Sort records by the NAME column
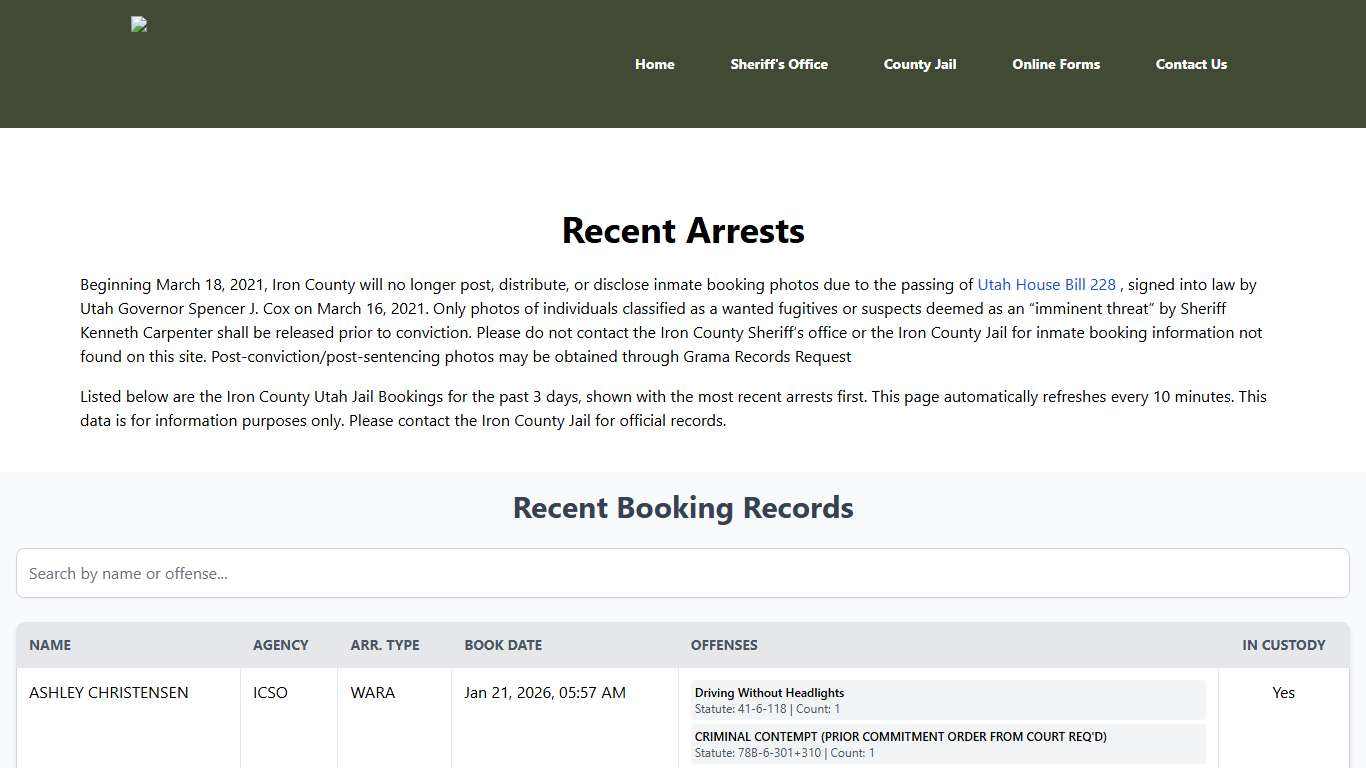The image size is (1366, 768). coord(50,645)
